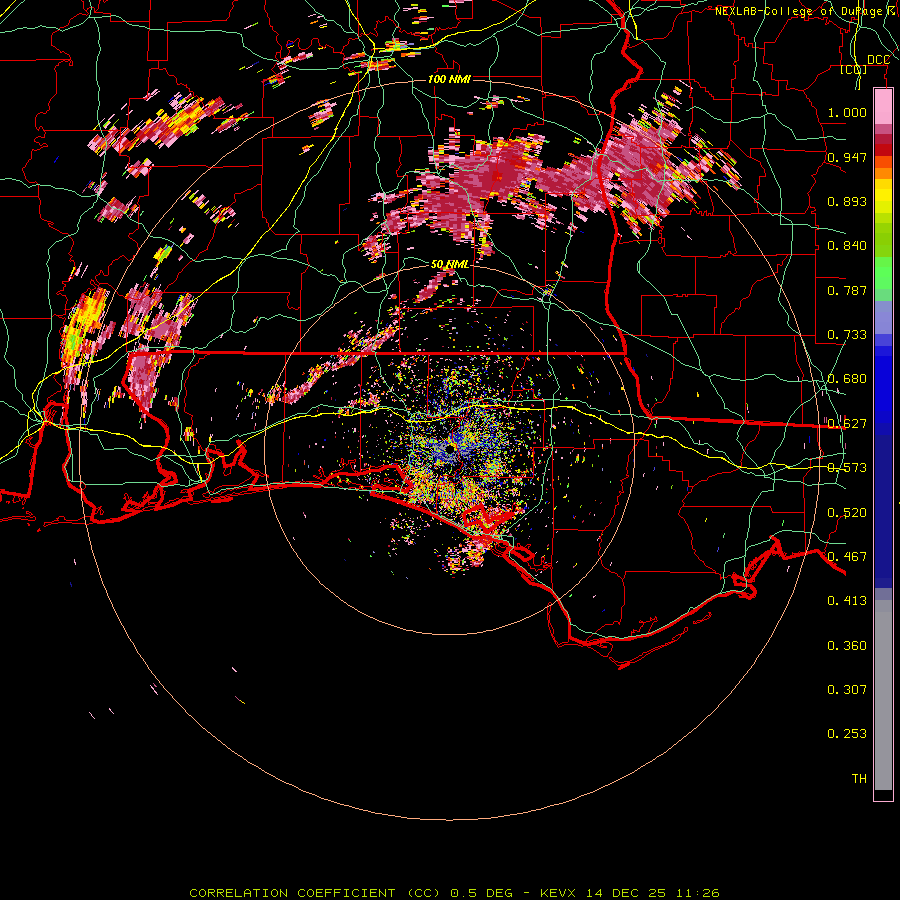Click the DCC product label above color bar
This screenshot has width=900, height=900.
[x=878, y=60]
